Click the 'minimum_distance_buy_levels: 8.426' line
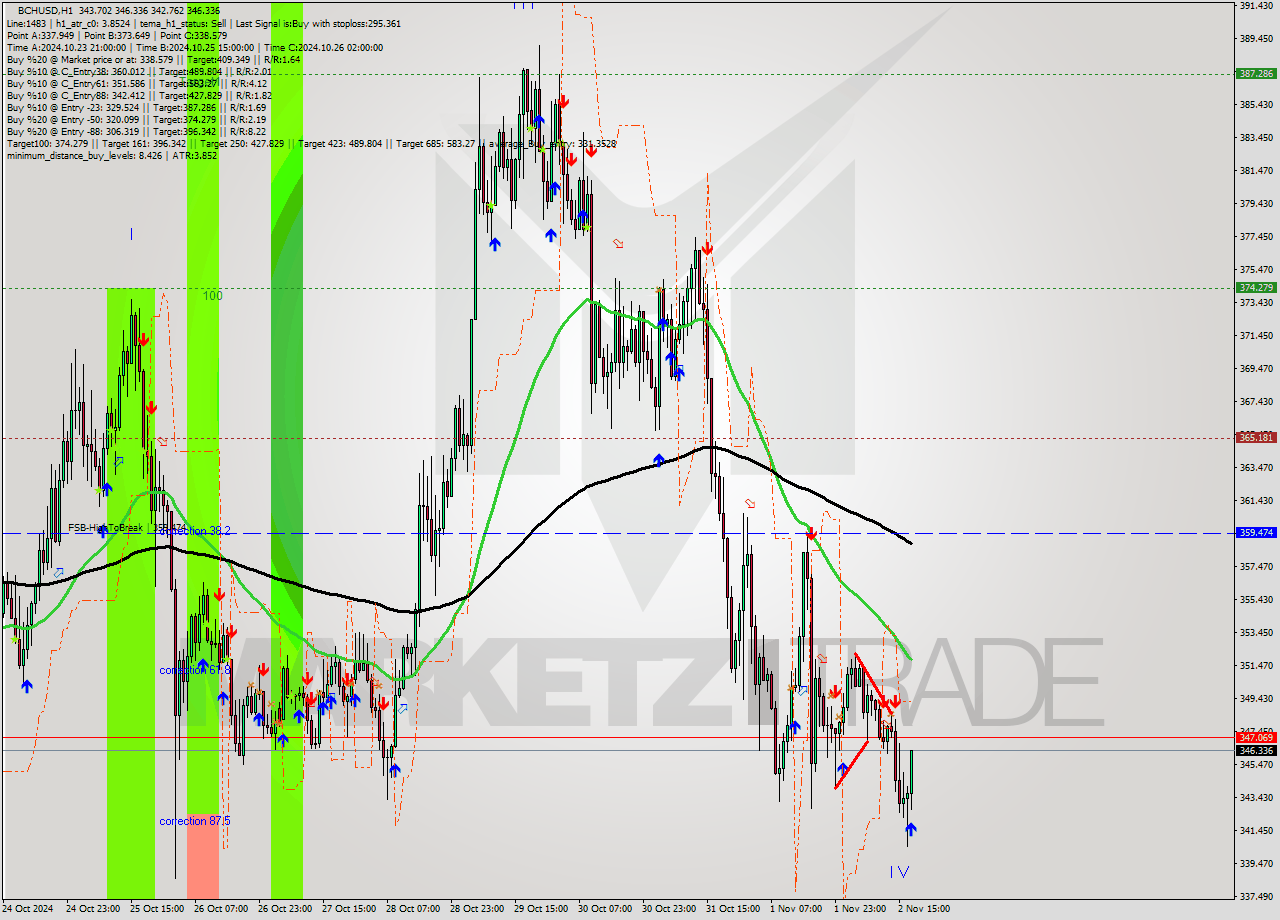Screen dimensions: 1280x920 pyautogui.click(x=112, y=155)
